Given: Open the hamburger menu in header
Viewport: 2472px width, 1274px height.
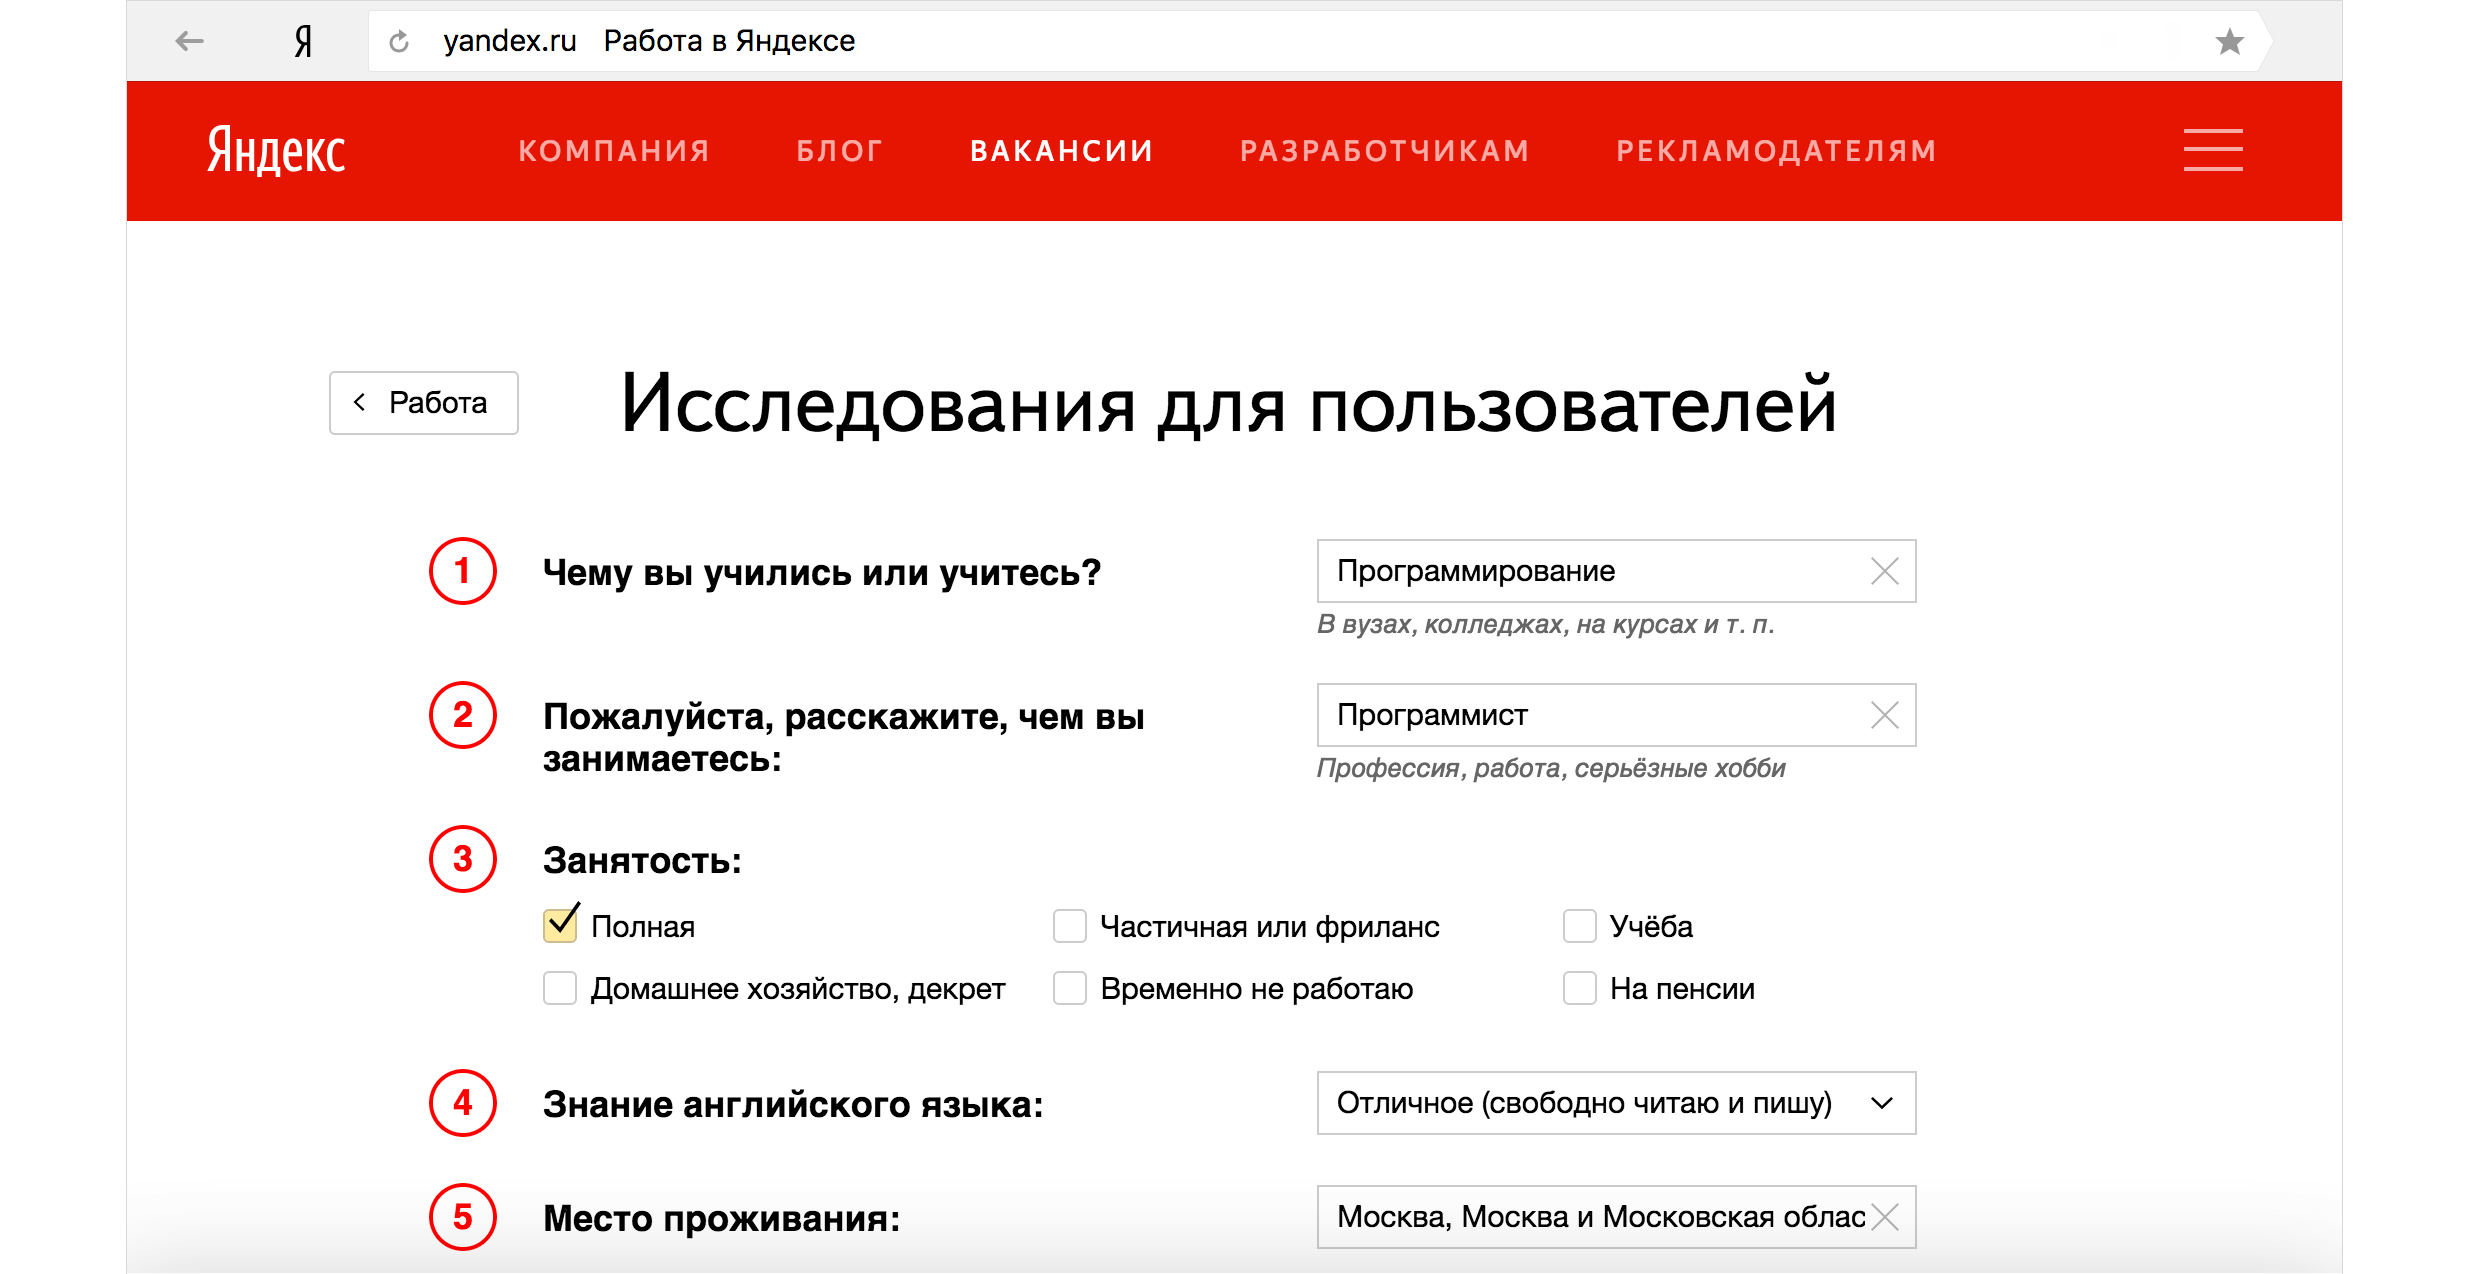Looking at the screenshot, I should point(2212,150).
